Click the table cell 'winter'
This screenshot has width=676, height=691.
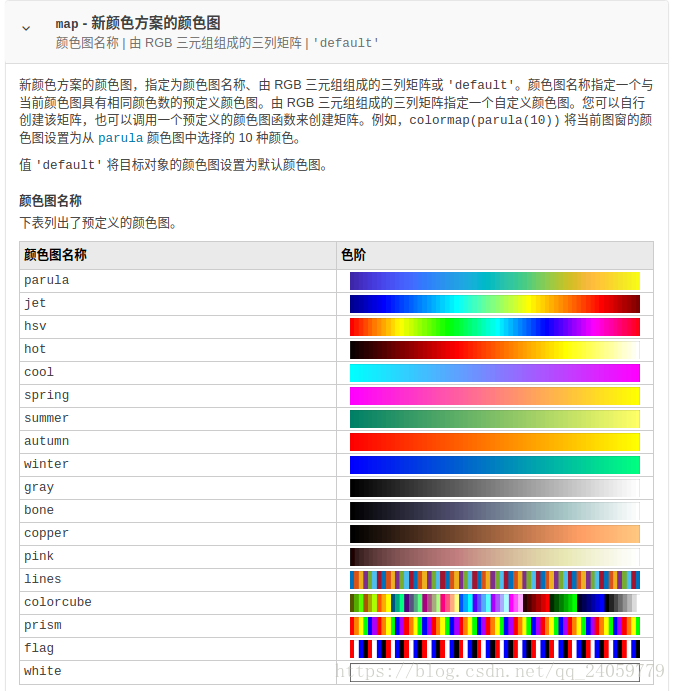coord(178,465)
